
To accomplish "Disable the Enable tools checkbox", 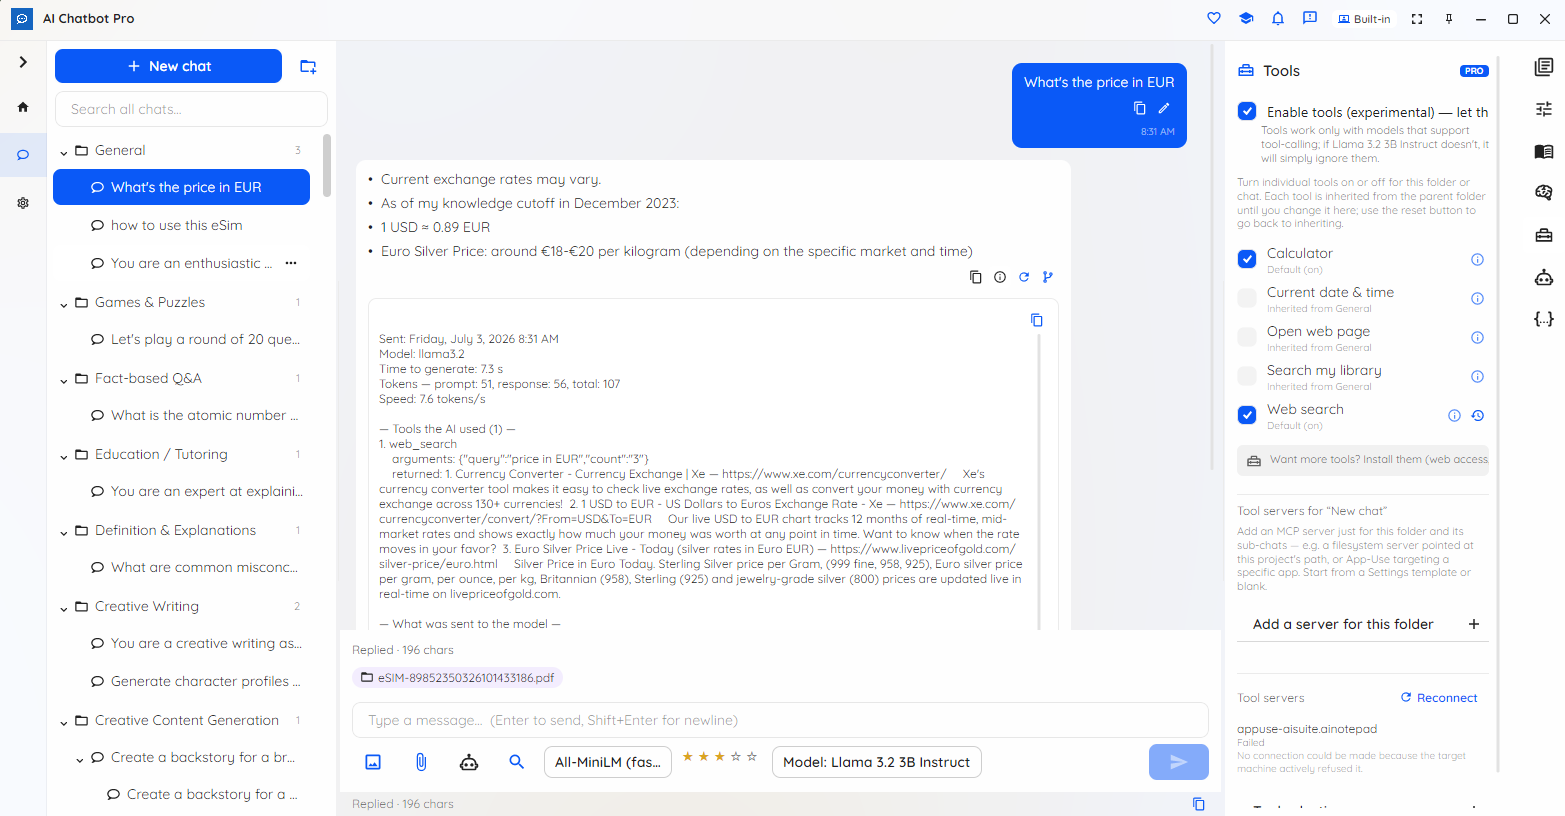I will click(x=1247, y=111).
